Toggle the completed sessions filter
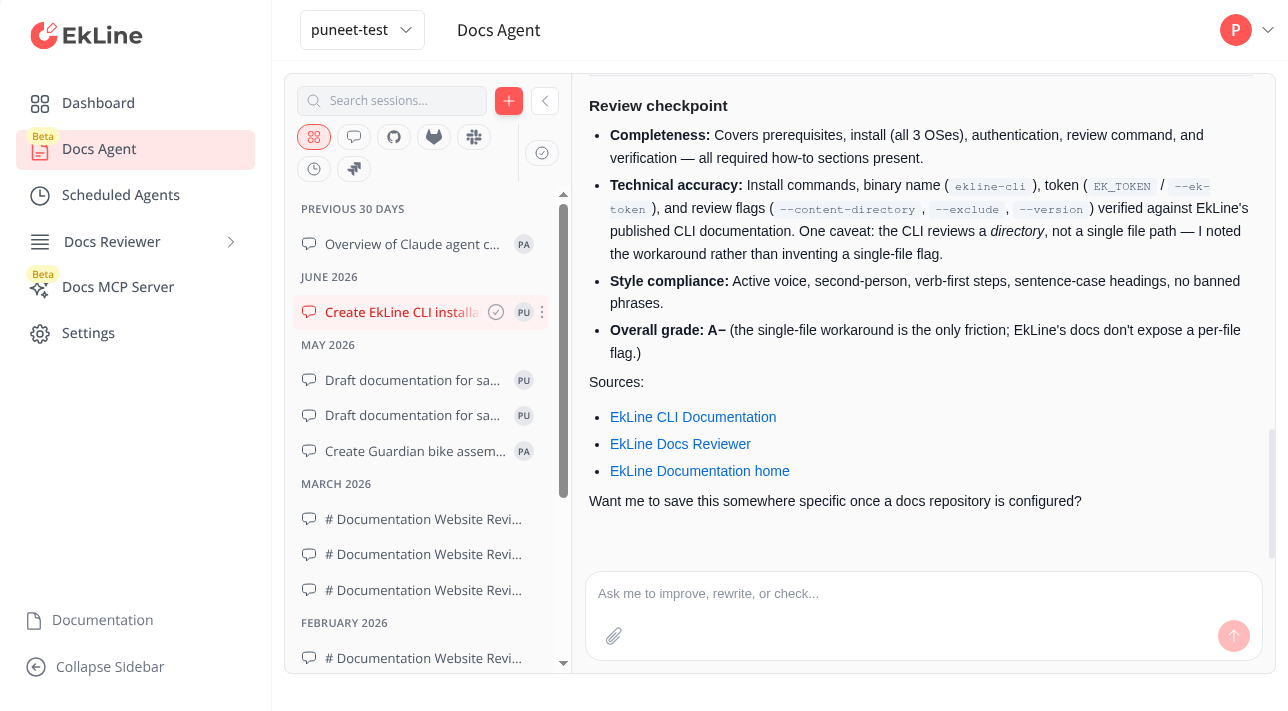 tap(542, 153)
